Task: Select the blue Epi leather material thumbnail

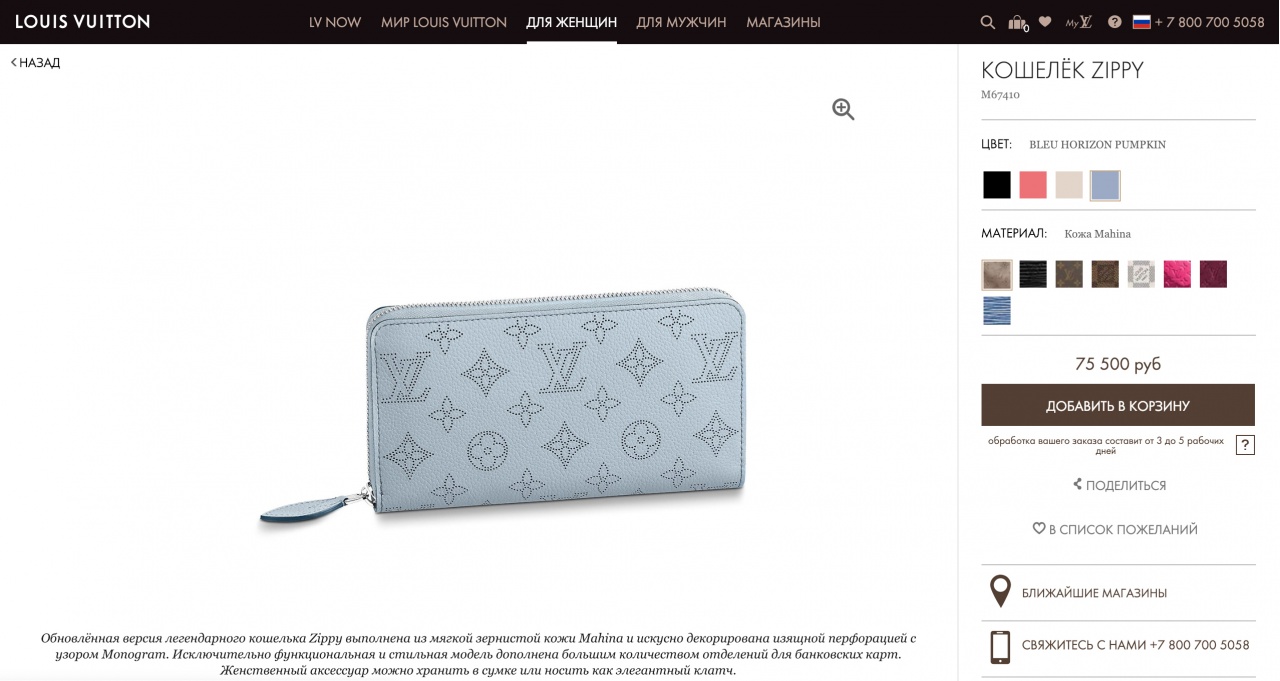Action: coord(997,310)
